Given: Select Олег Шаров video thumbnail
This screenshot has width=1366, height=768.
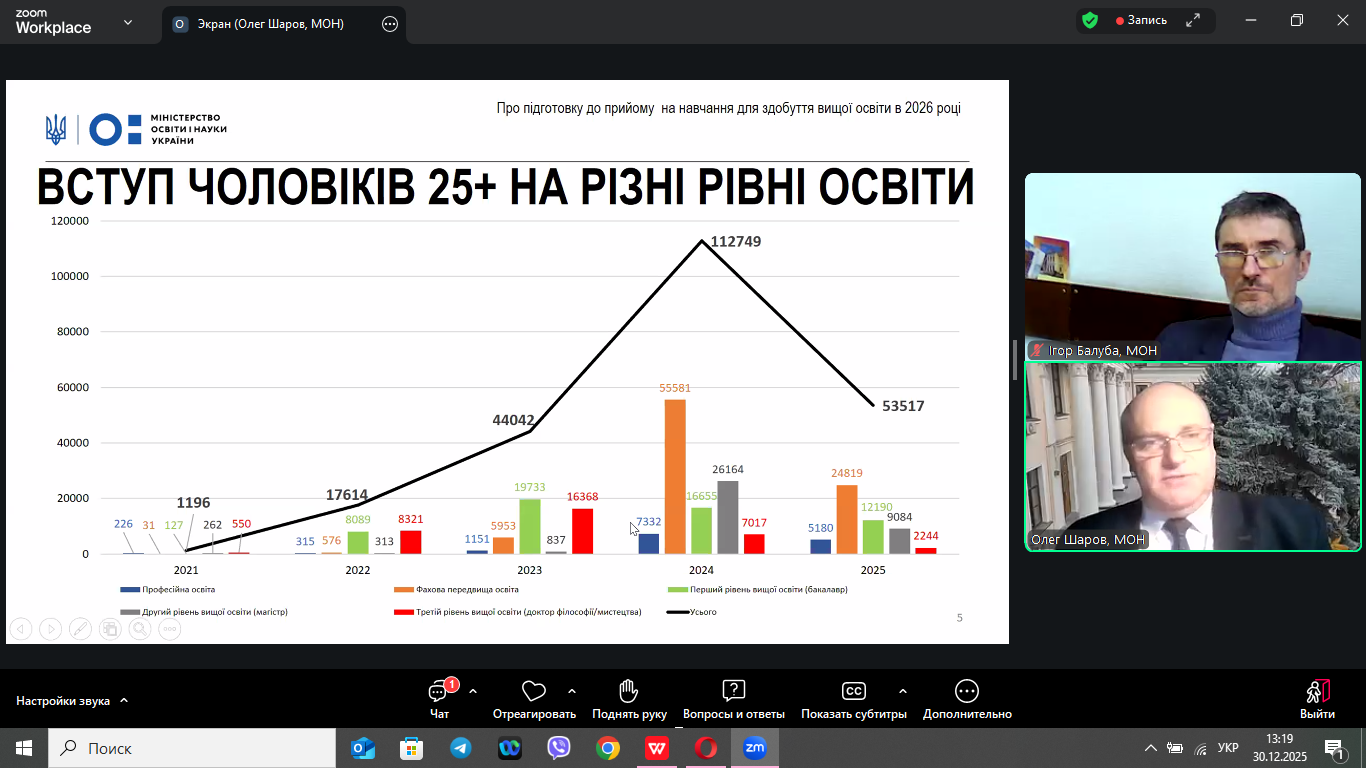Looking at the screenshot, I should [x=1193, y=456].
